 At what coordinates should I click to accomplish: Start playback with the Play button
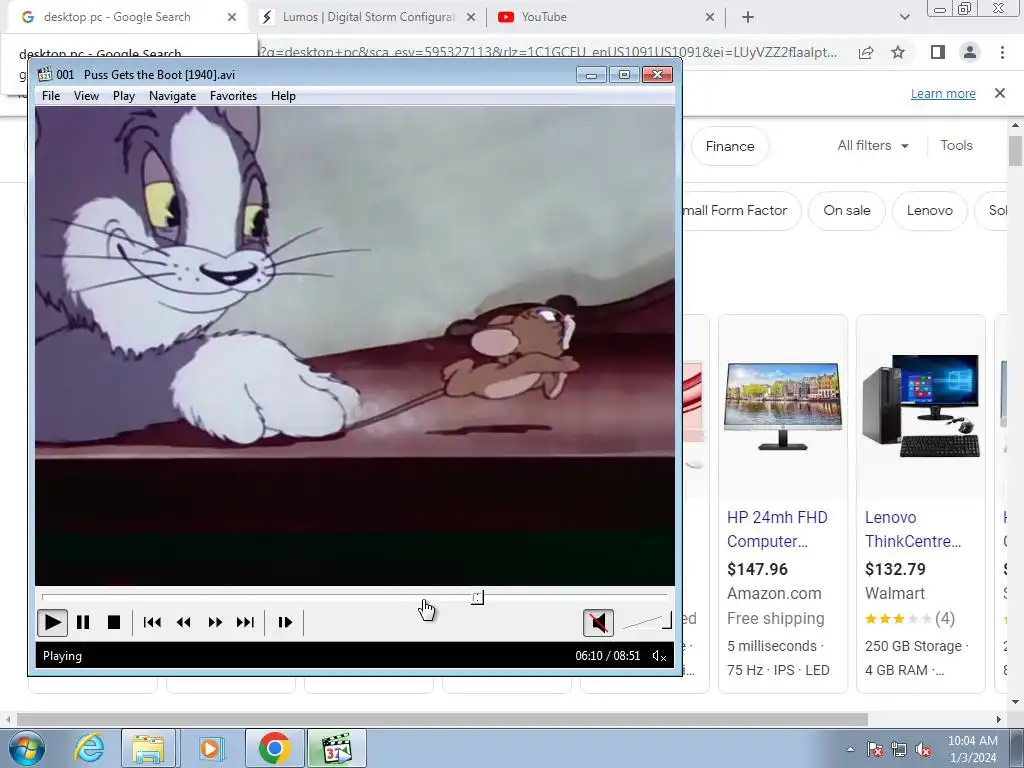pyautogui.click(x=52, y=622)
